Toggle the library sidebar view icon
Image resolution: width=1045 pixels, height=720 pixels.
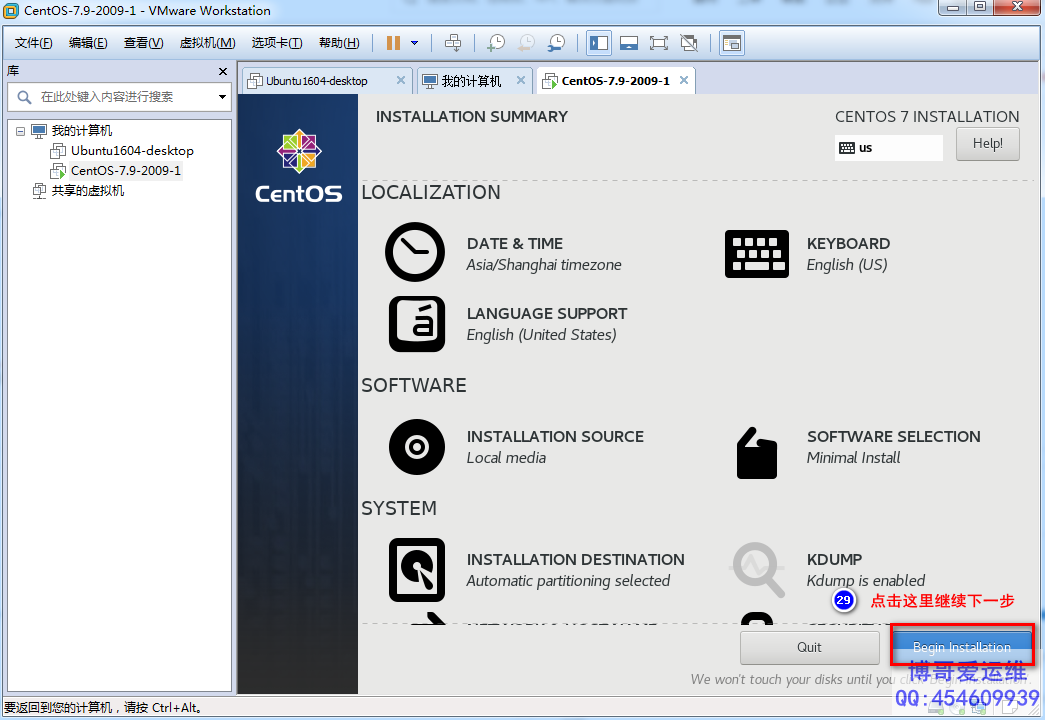[599, 43]
